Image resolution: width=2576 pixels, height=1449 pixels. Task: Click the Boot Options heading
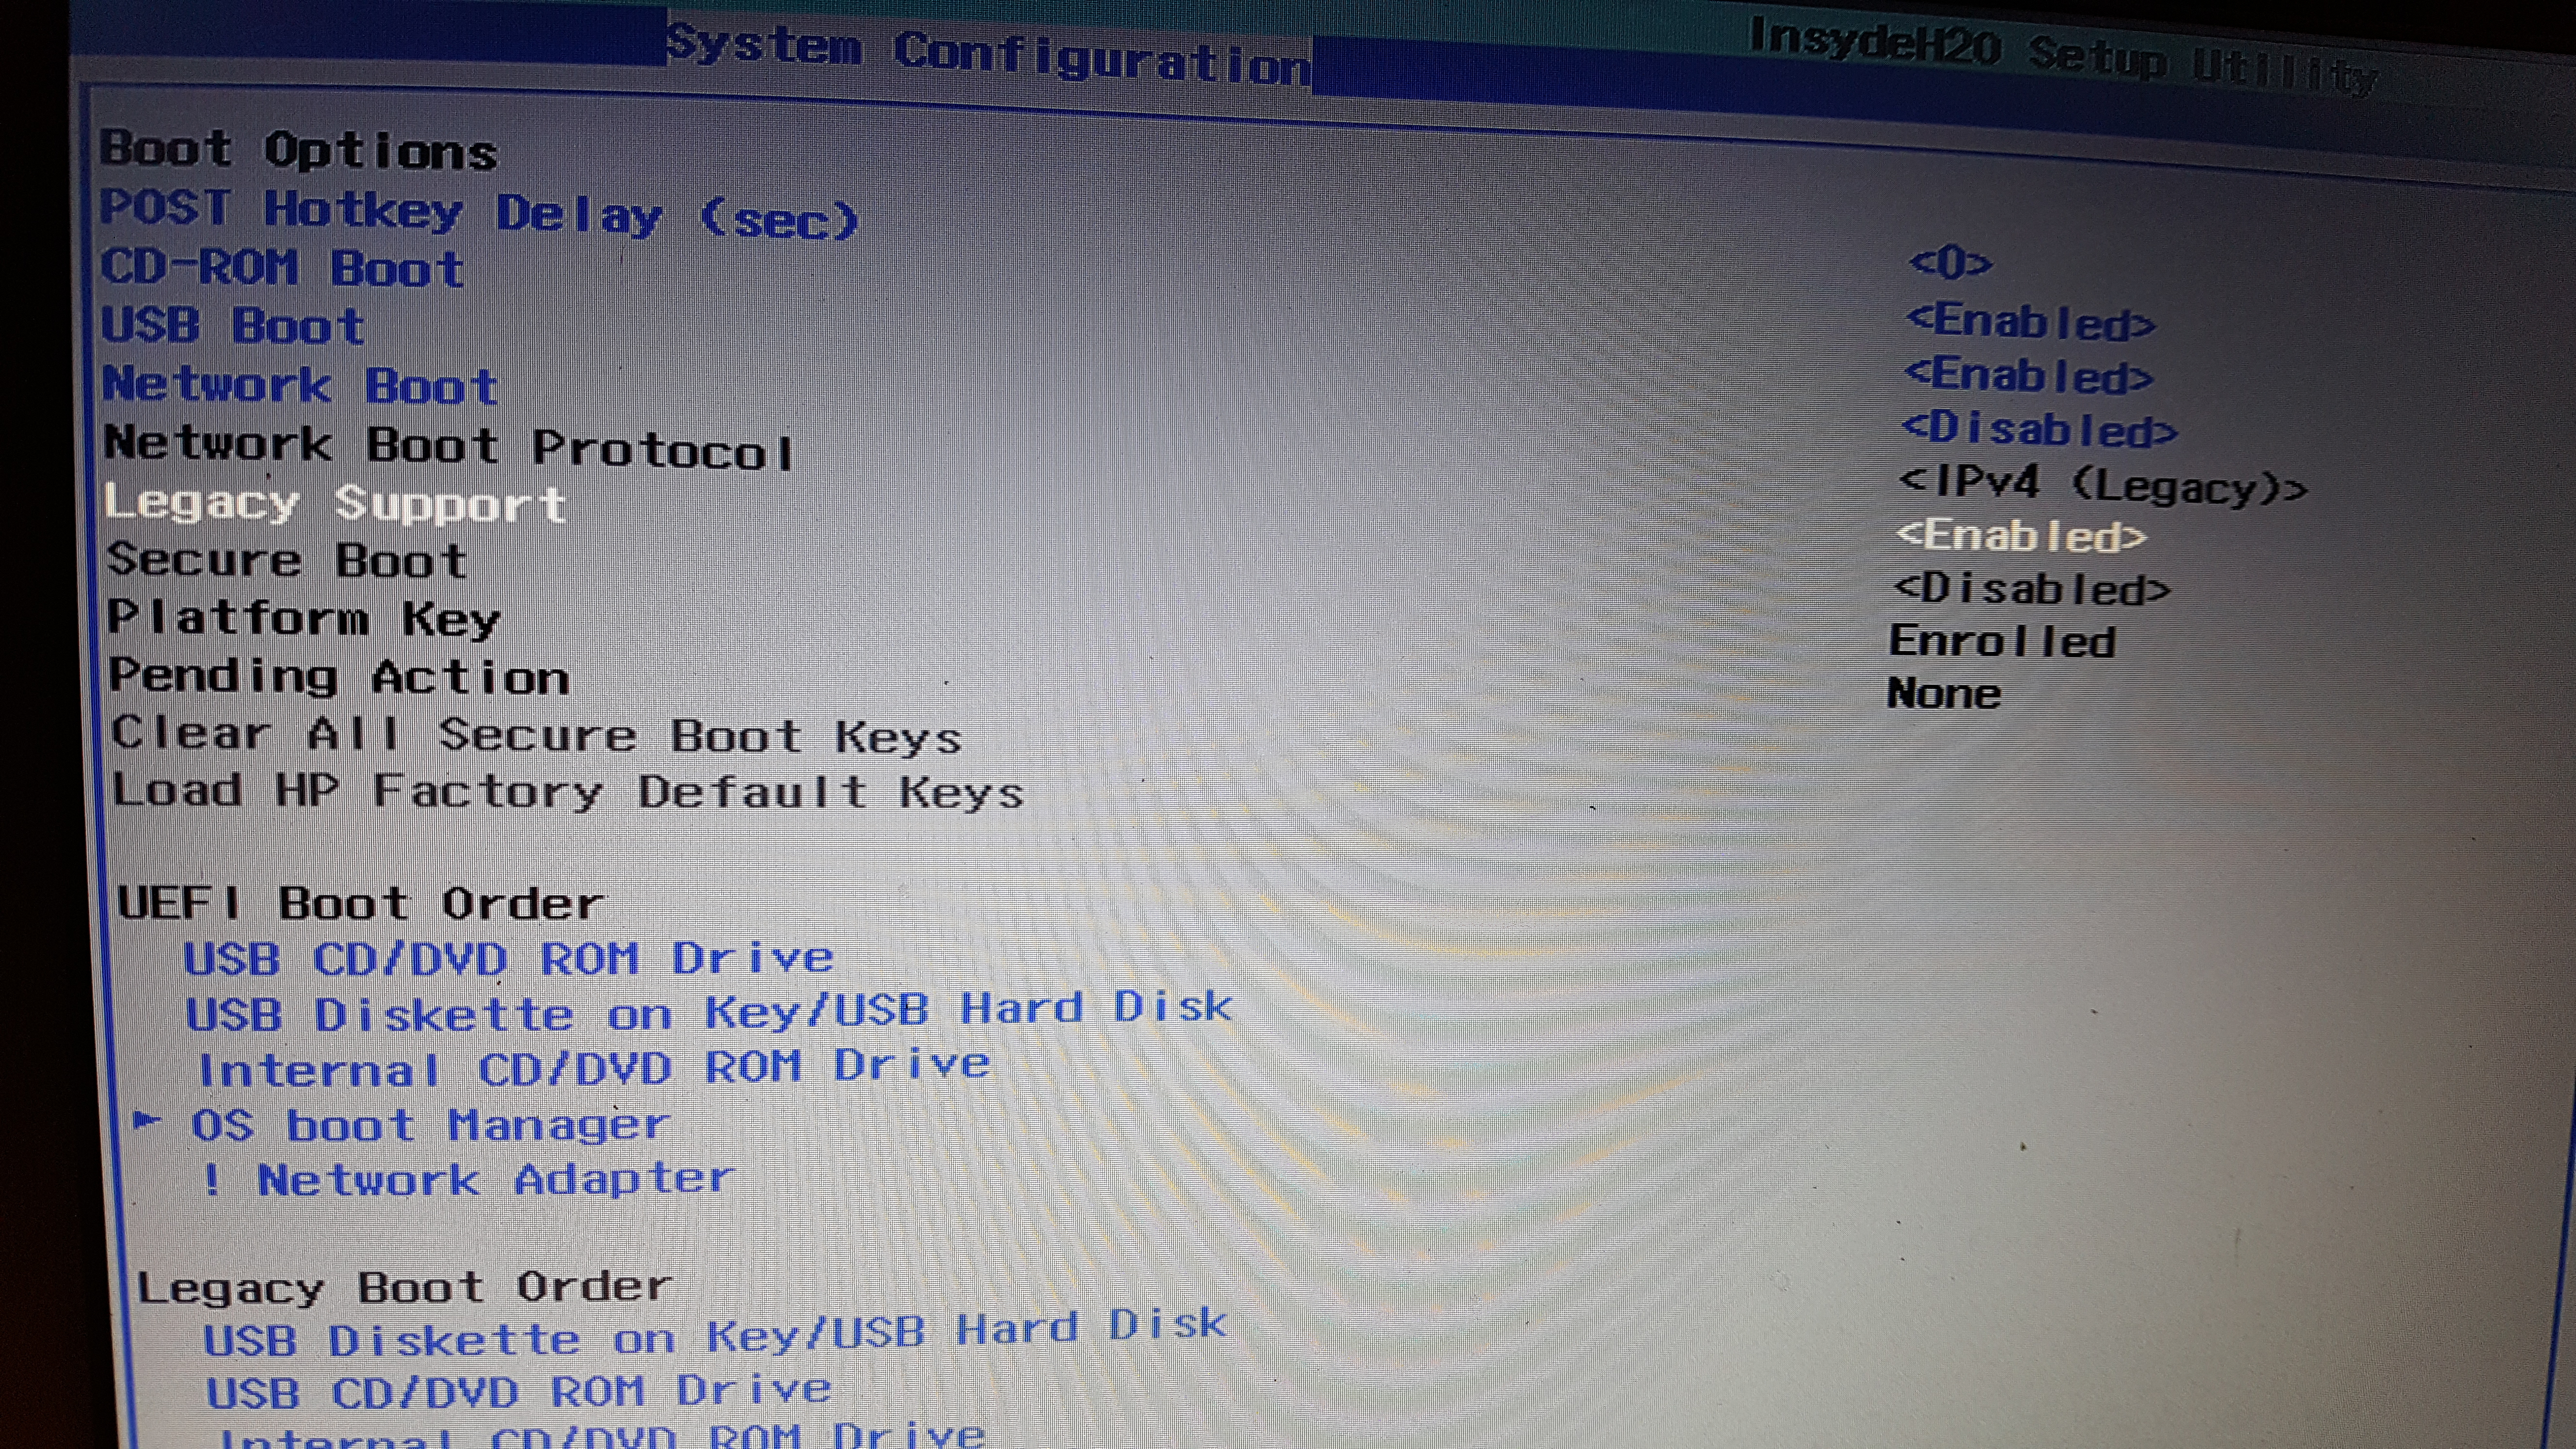pos(298,150)
